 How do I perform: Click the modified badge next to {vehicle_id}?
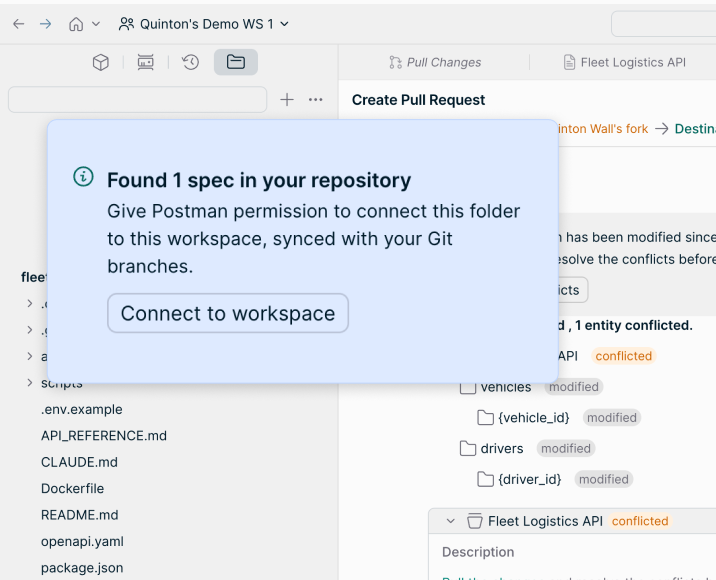click(x=612, y=418)
